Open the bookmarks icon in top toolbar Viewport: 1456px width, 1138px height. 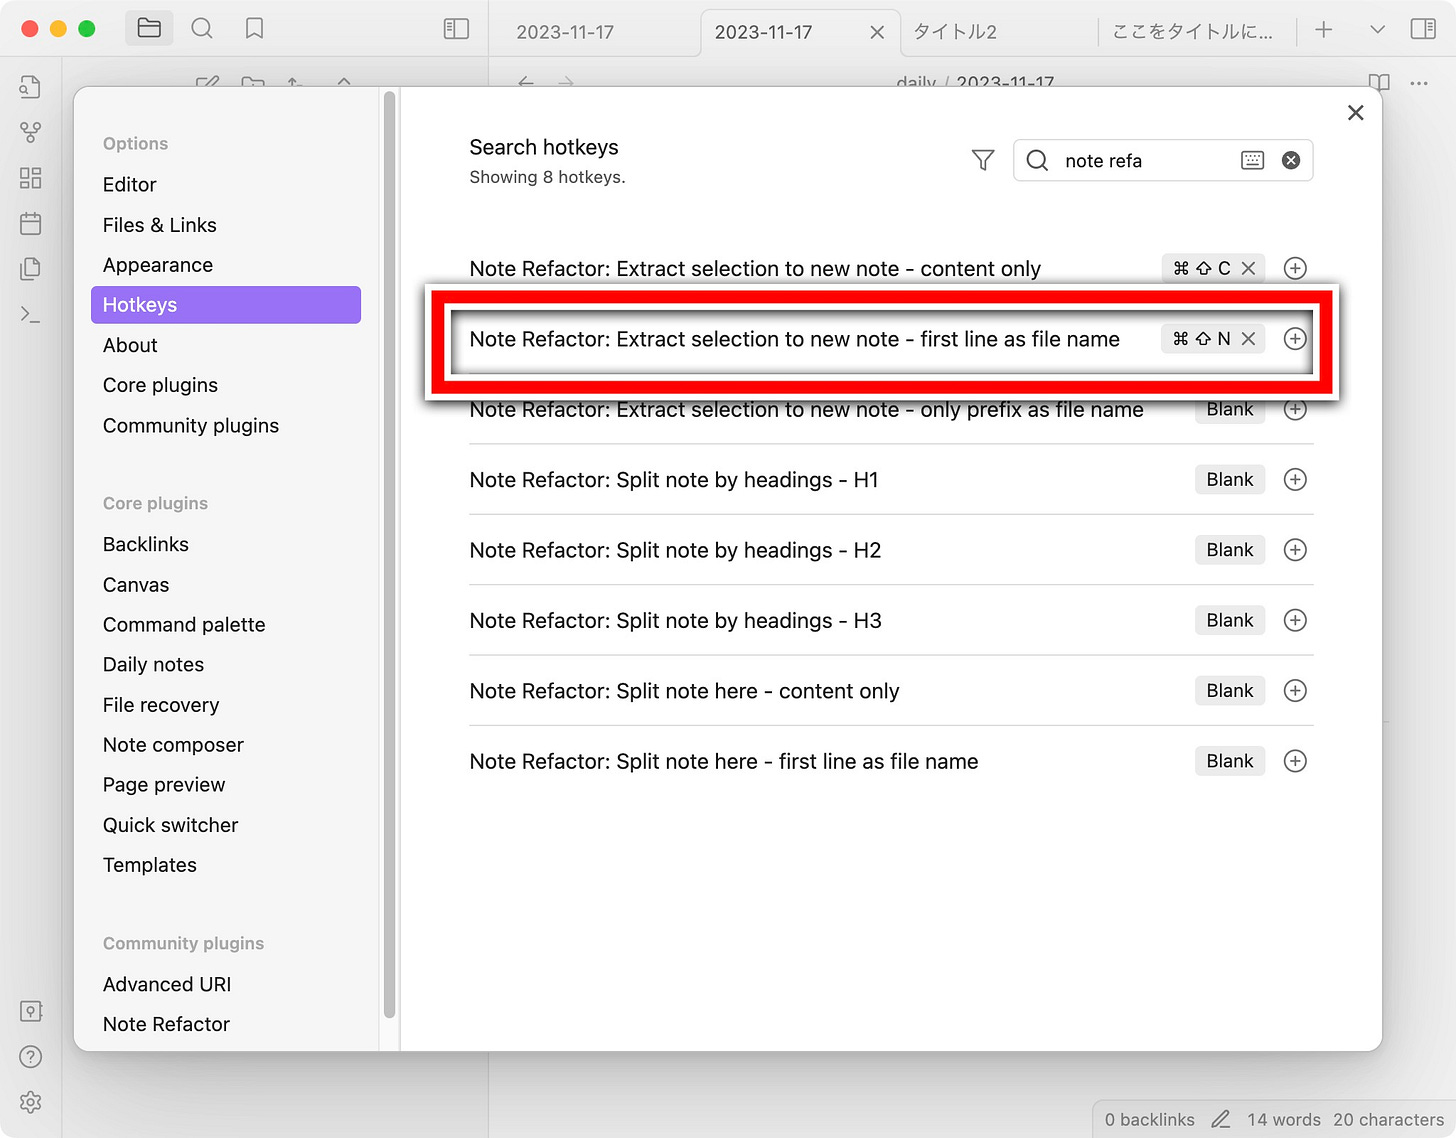(255, 28)
